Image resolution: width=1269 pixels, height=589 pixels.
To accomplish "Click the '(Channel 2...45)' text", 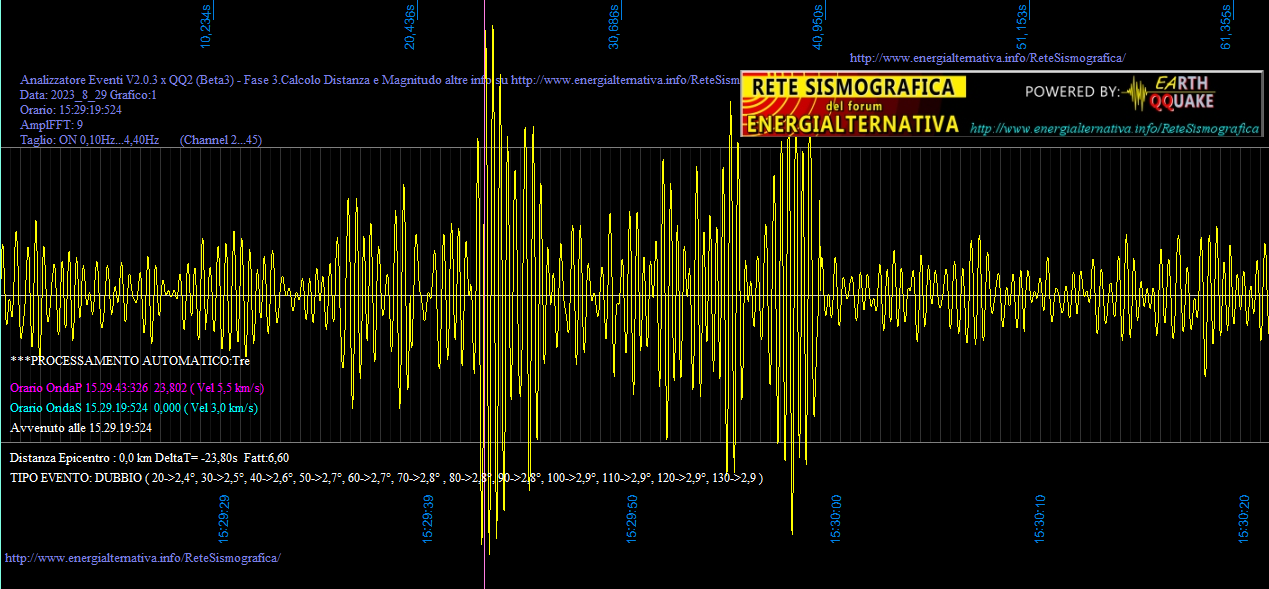I will [221, 140].
